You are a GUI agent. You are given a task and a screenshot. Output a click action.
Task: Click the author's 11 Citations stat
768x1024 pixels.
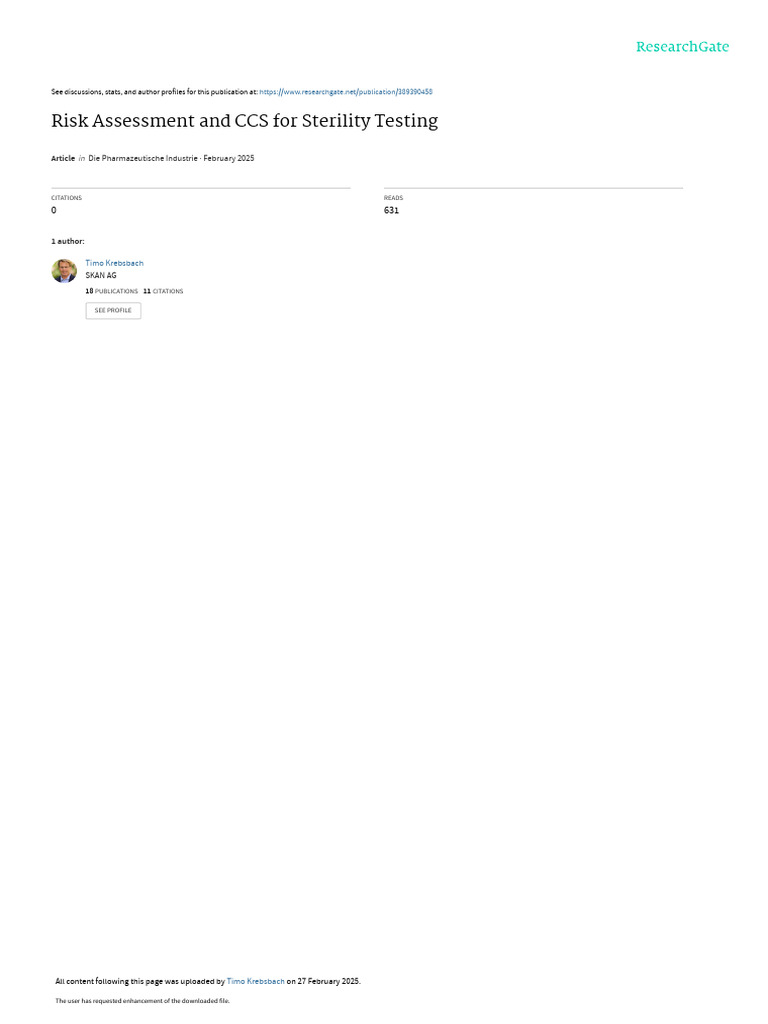pos(163,291)
